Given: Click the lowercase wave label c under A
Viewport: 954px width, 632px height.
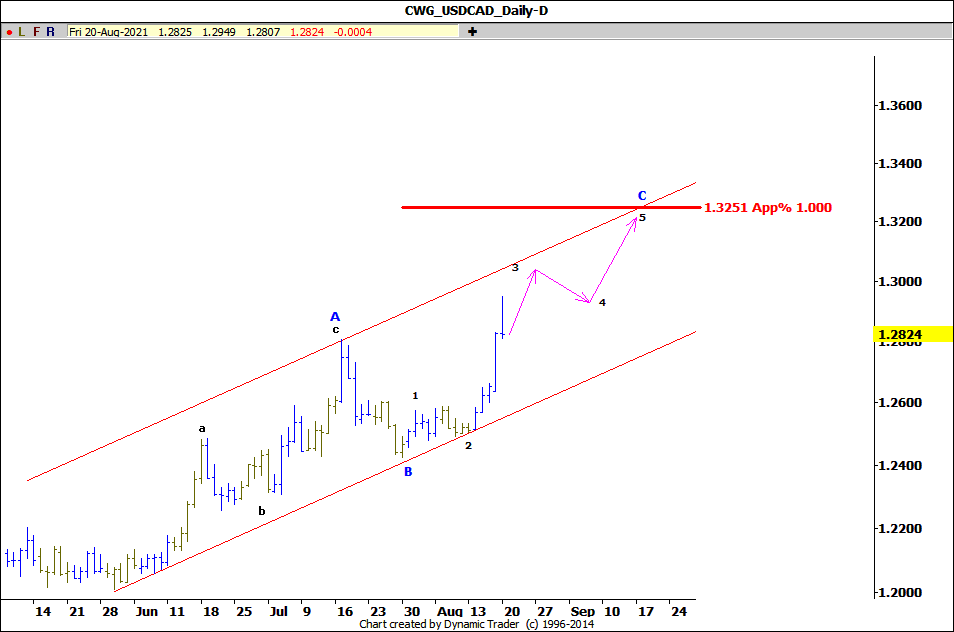Looking at the screenshot, I should coord(335,330).
